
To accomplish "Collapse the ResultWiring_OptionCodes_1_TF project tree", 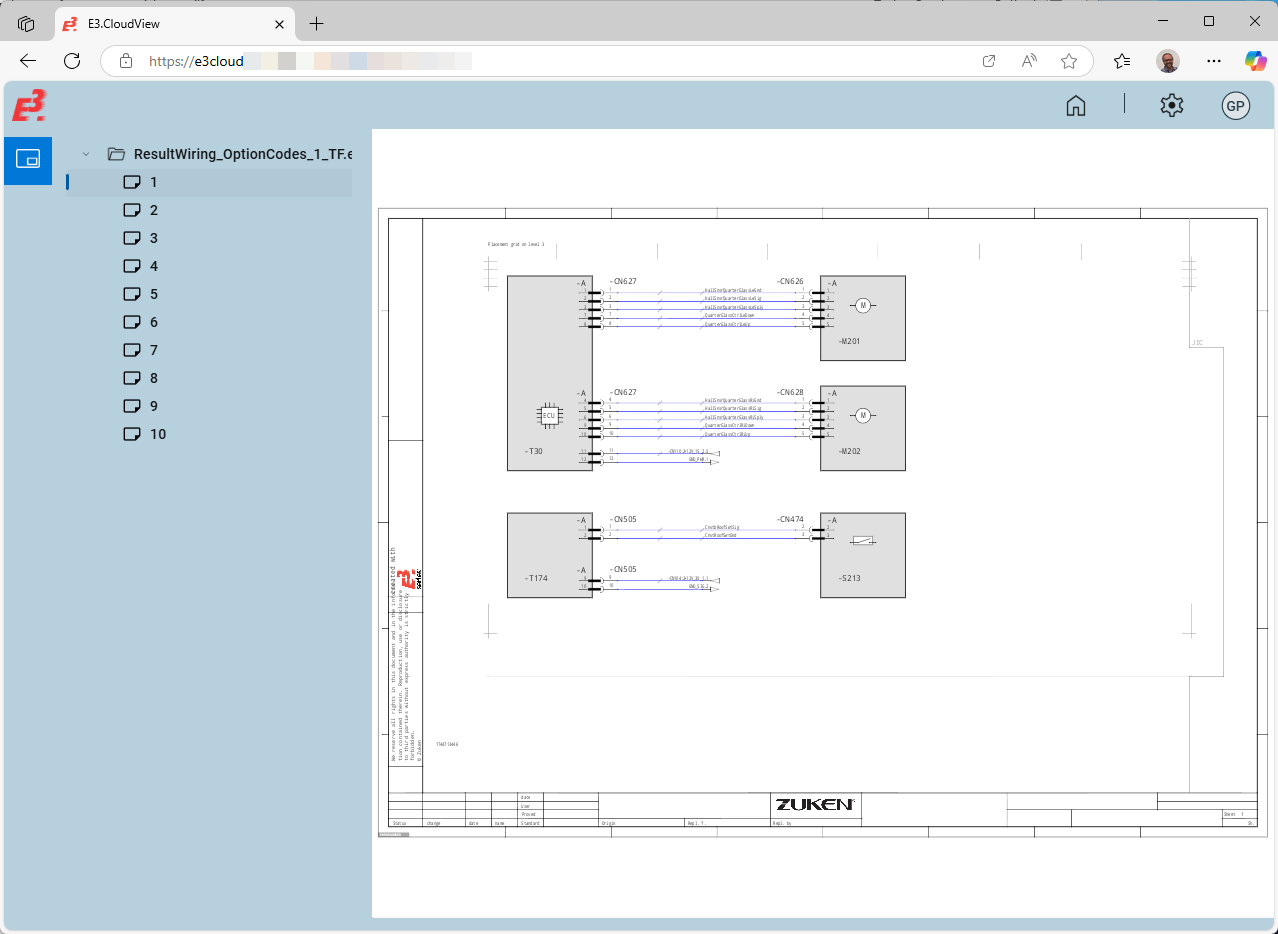I will click(x=86, y=154).
